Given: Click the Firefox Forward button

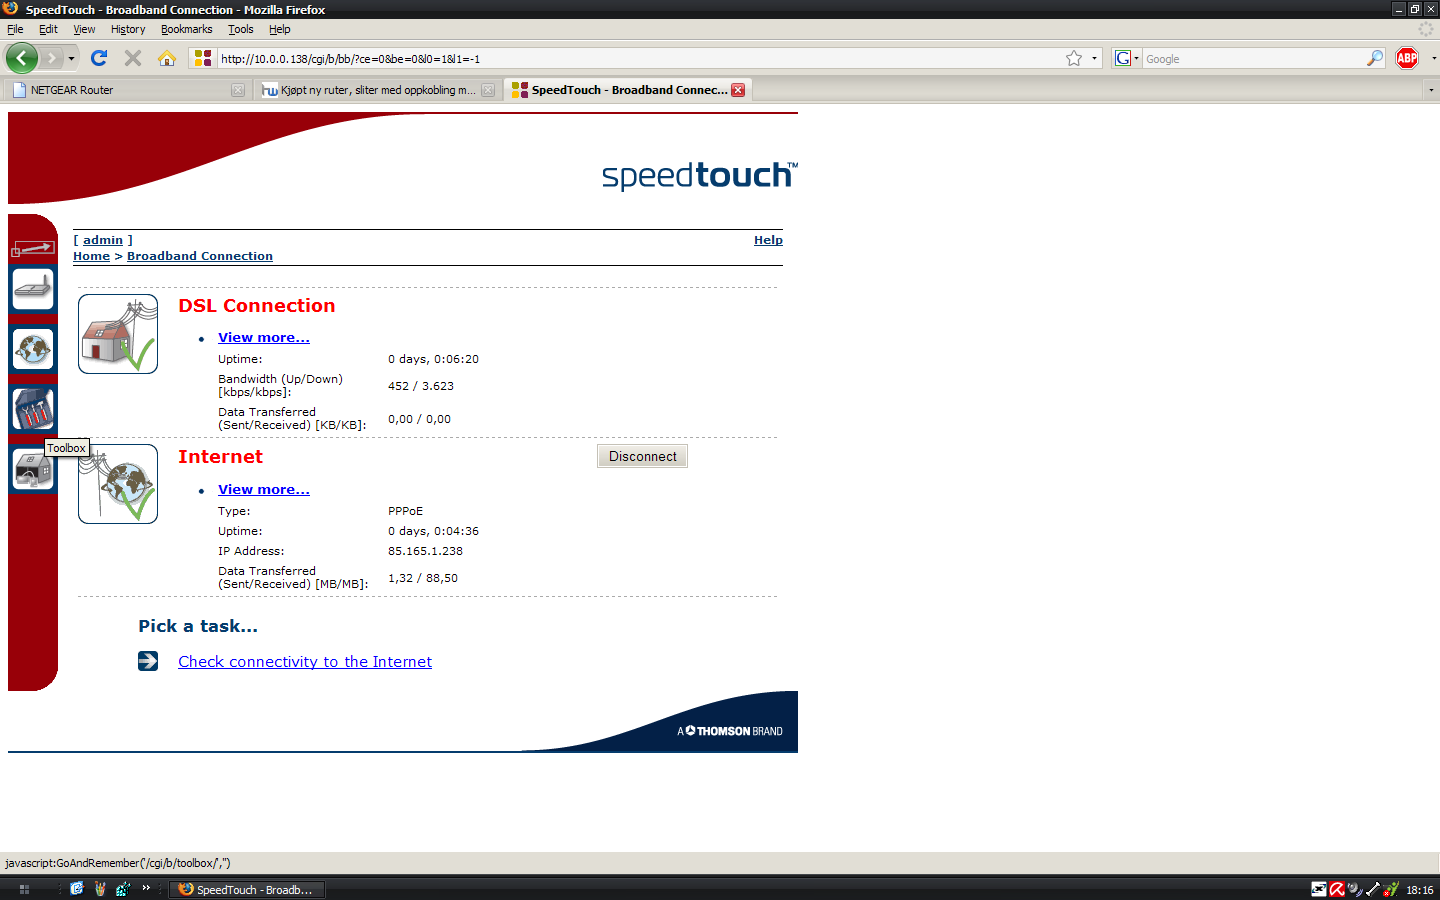Looking at the screenshot, I should tap(51, 58).
